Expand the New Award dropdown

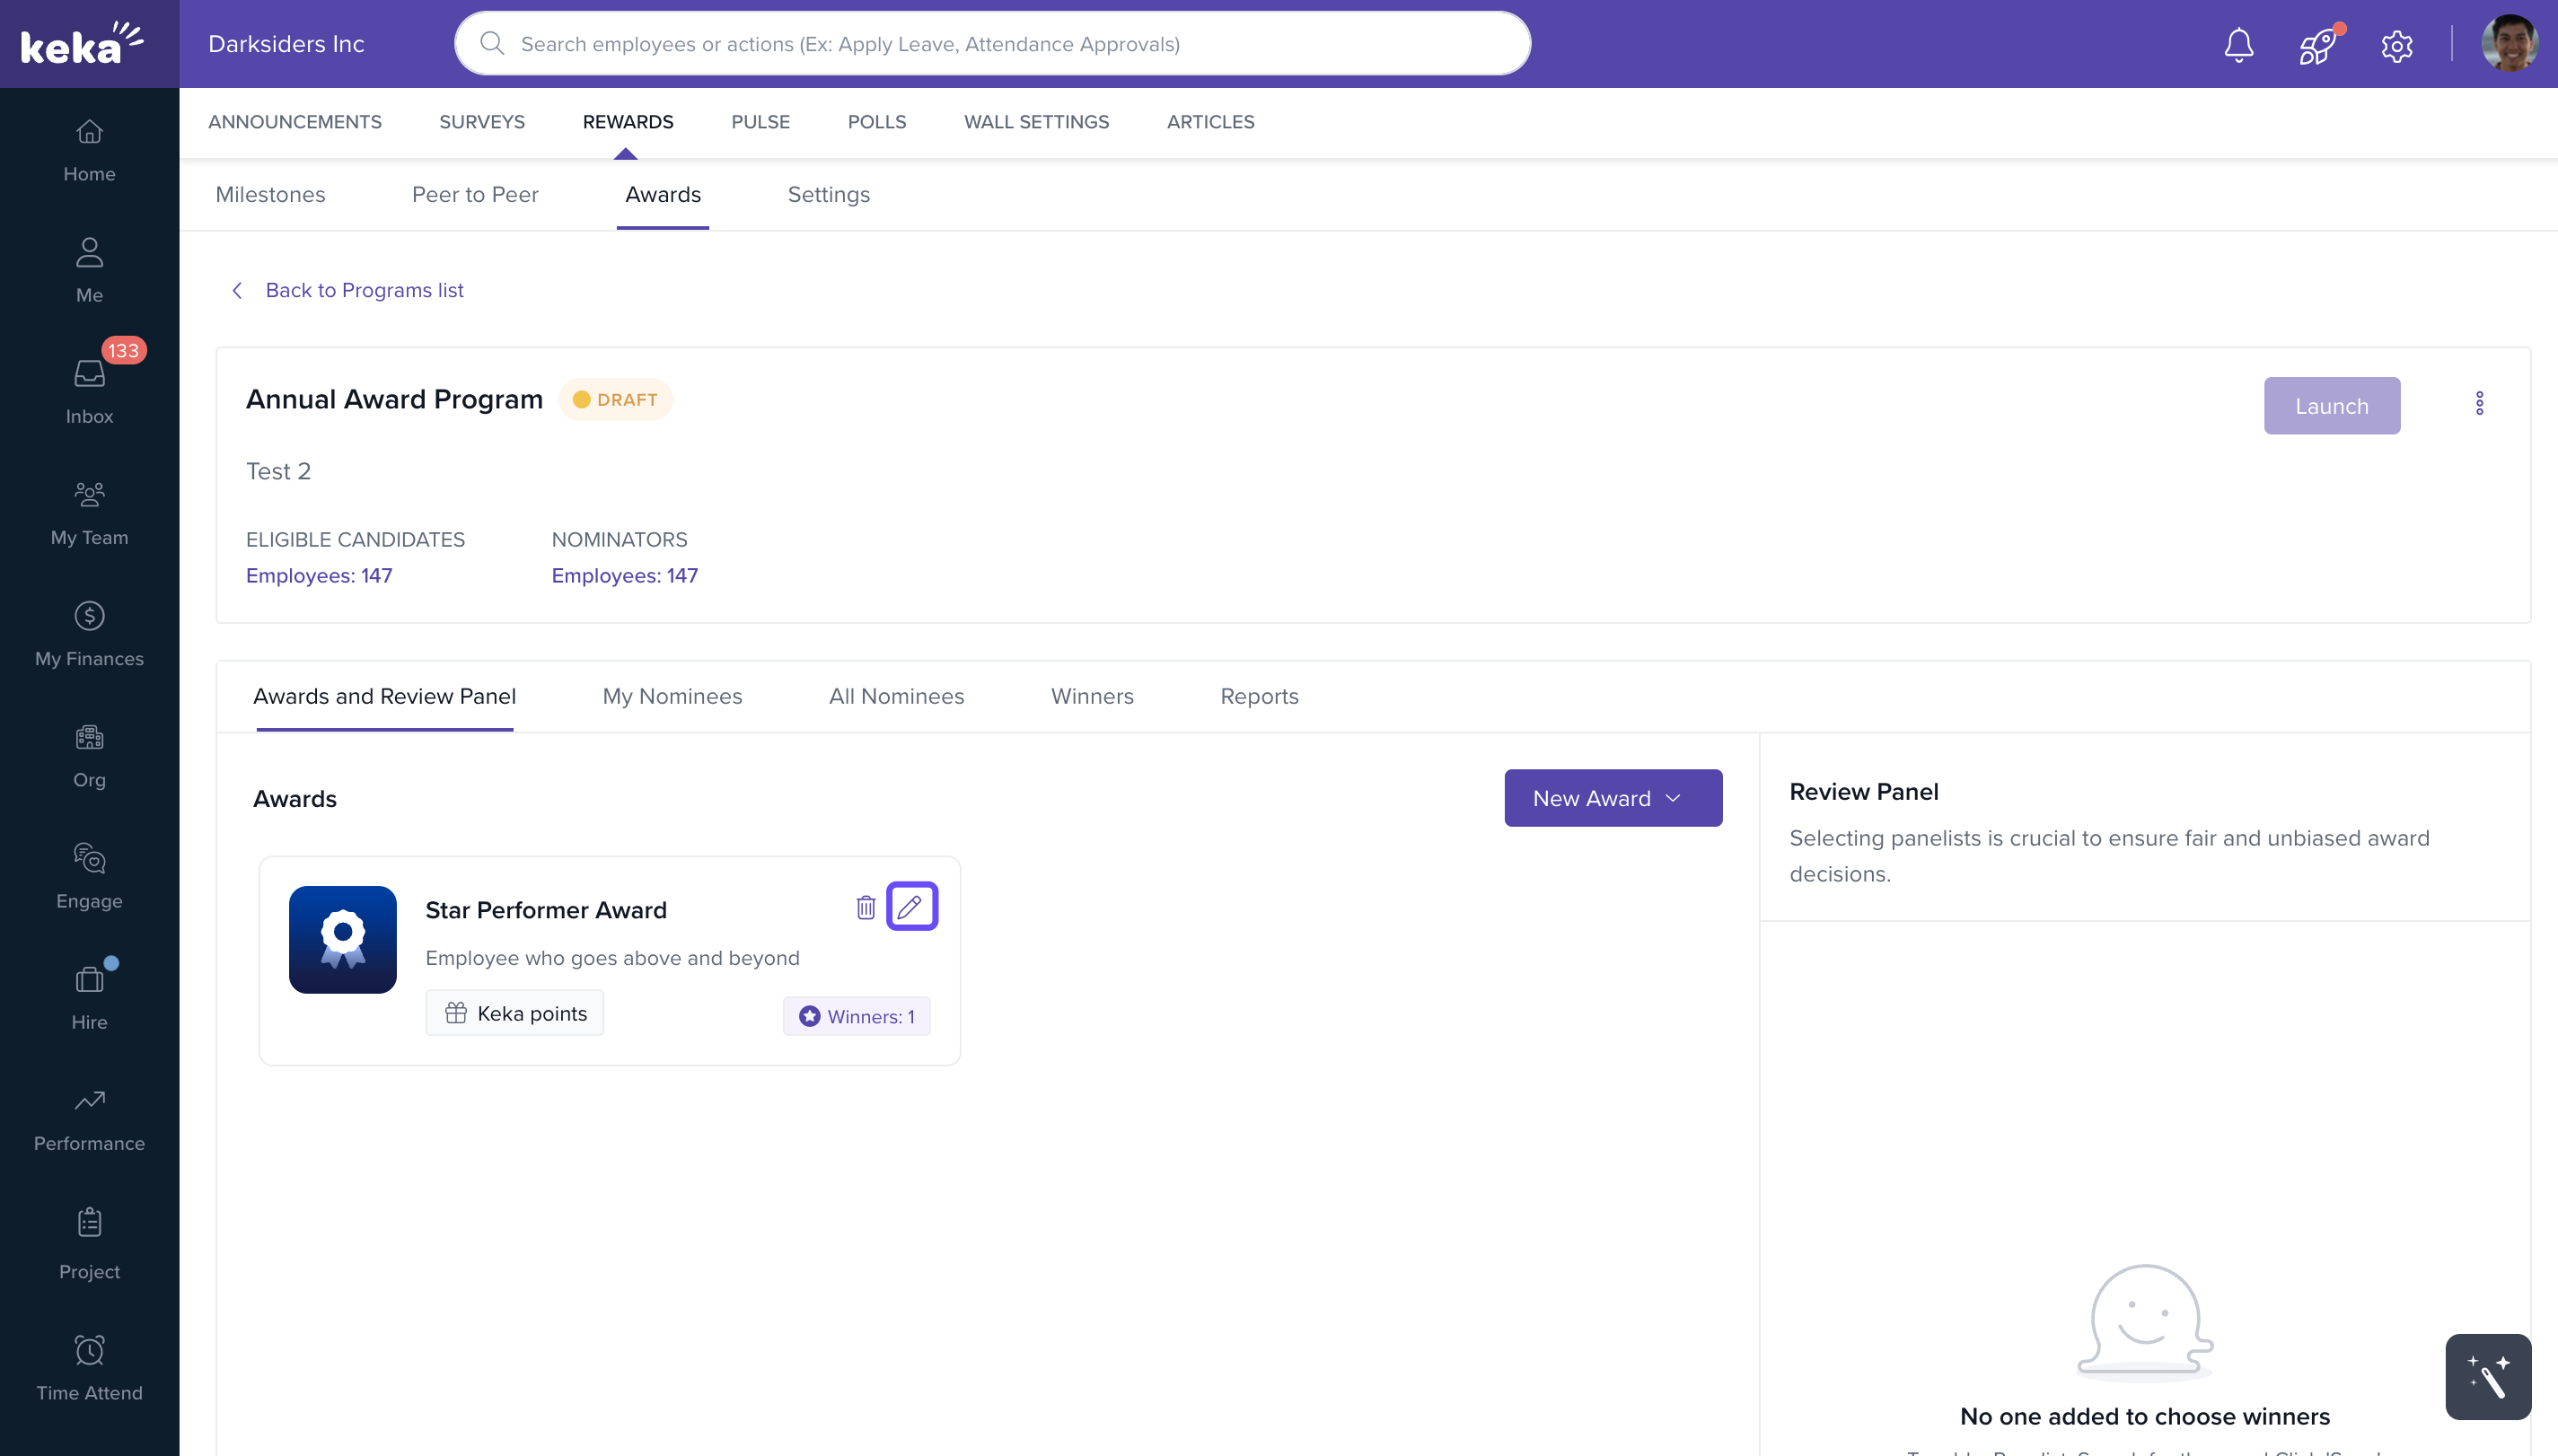(x=1612, y=798)
